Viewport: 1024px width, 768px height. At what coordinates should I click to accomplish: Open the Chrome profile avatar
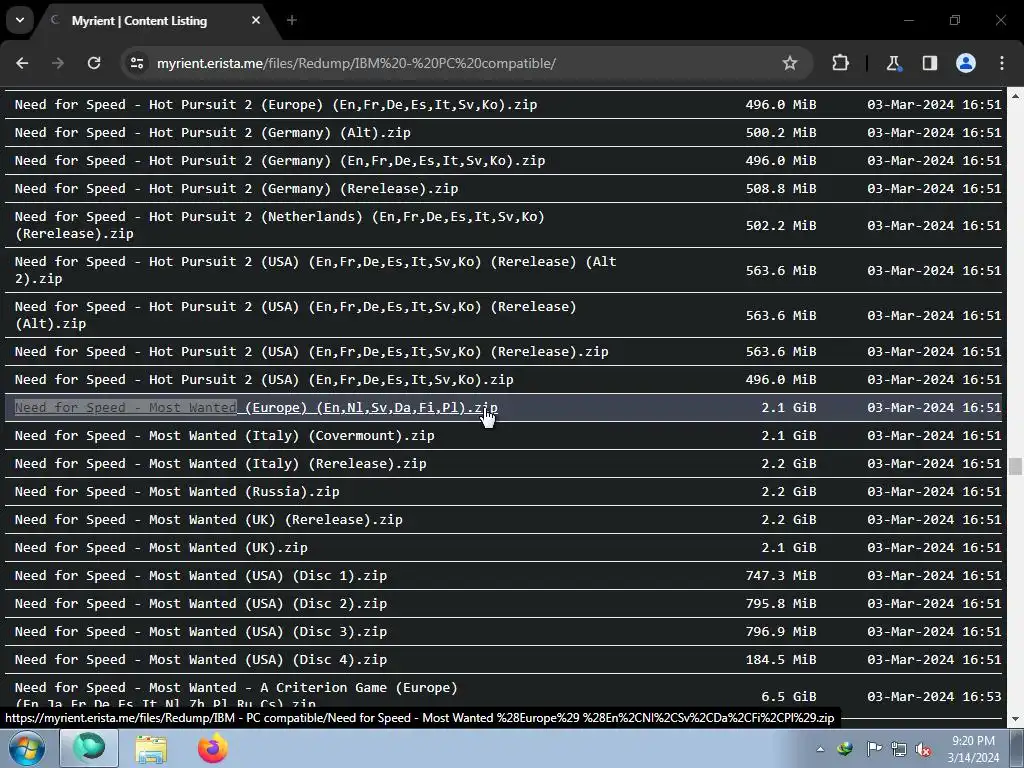click(966, 63)
